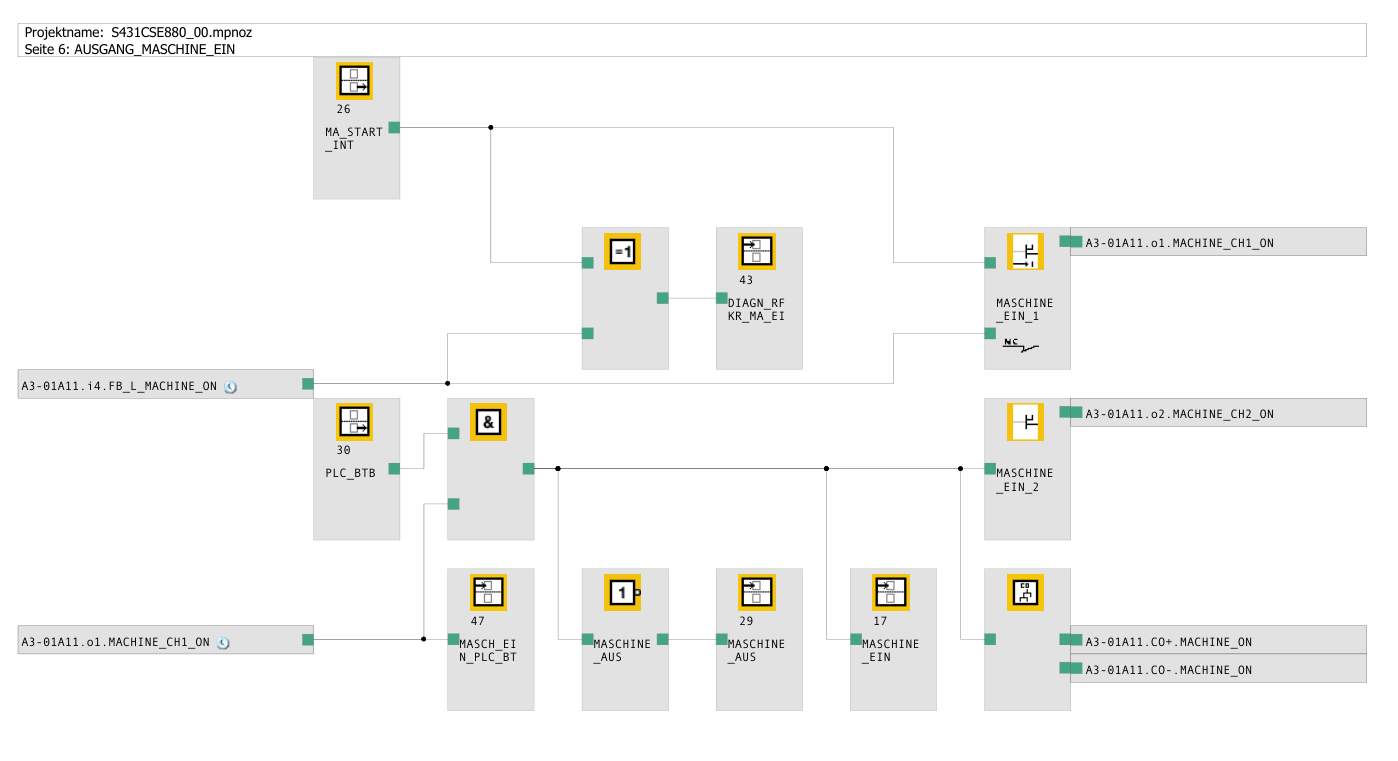The image size is (1398, 761).
Task: Select the NOT gate icon labeled MASCHINE_AUS
Action: coord(622,592)
